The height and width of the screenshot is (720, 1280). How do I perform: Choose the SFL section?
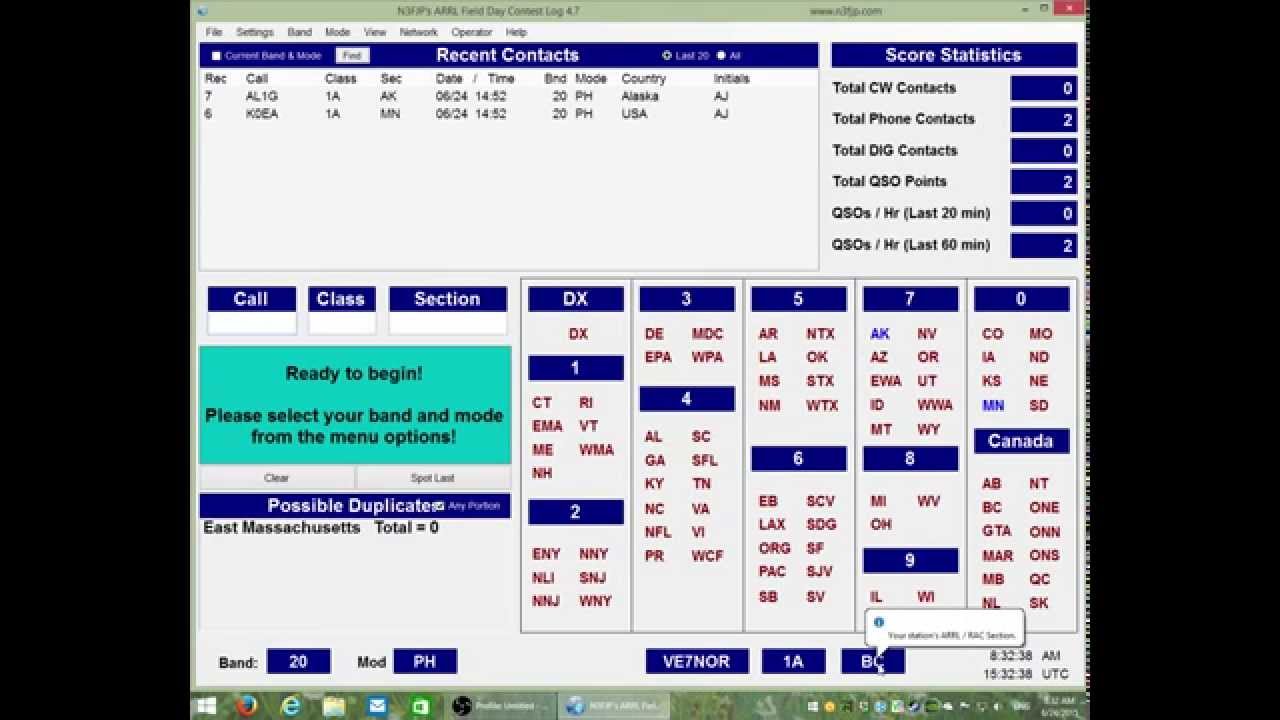[x=704, y=461]
